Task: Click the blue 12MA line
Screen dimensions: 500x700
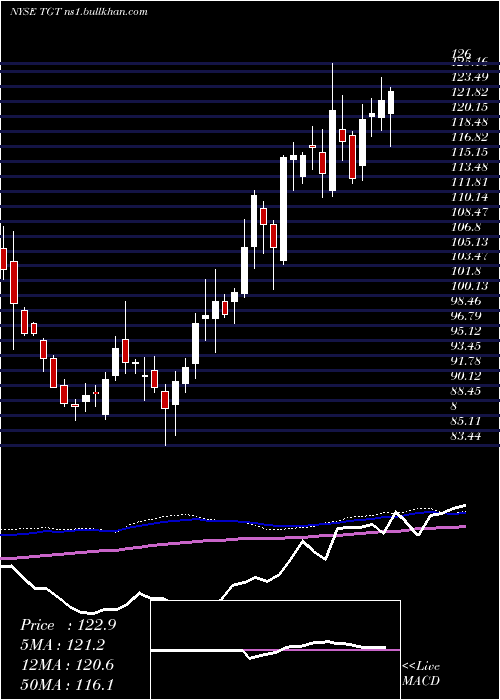Action: [232, 522]
